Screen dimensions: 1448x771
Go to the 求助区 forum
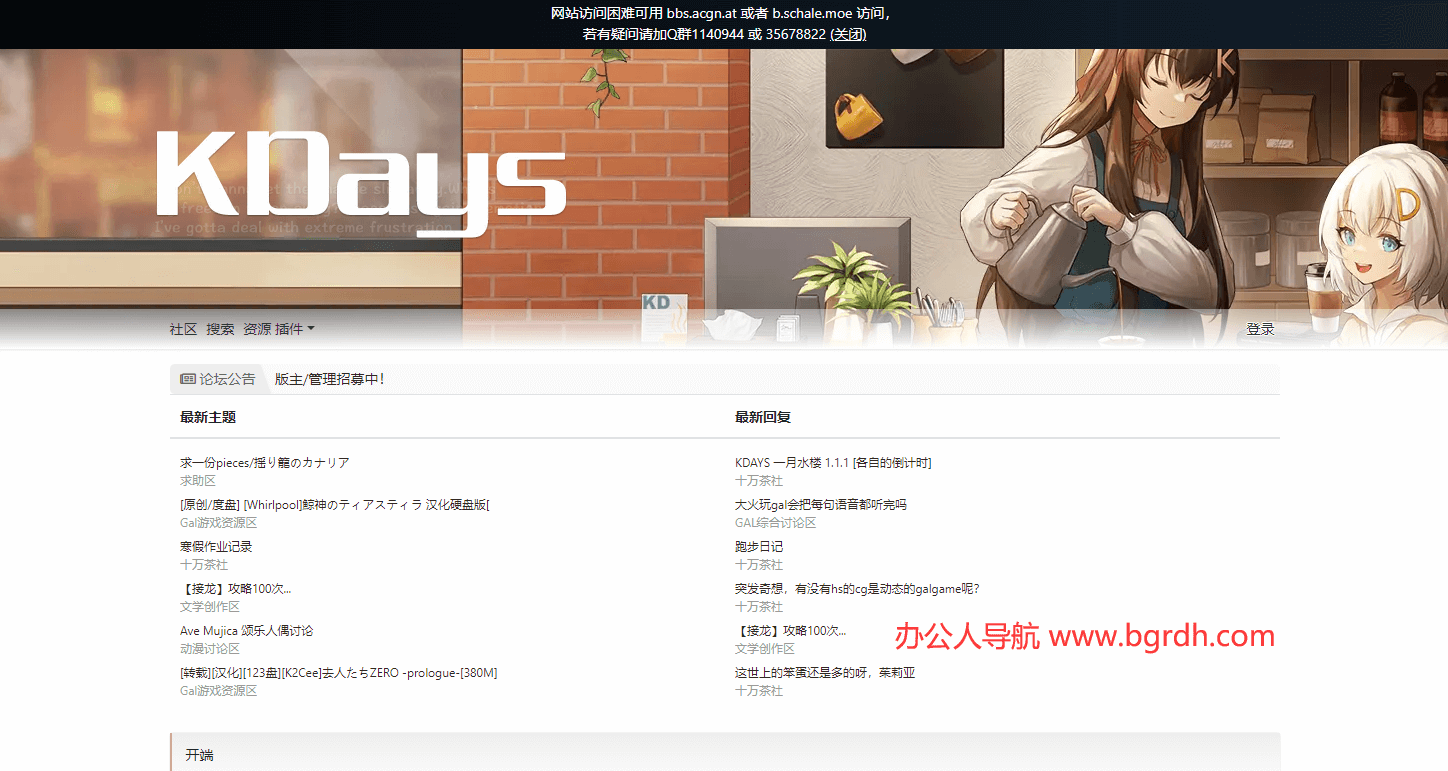pyautogui.click(x=197, y=480)
